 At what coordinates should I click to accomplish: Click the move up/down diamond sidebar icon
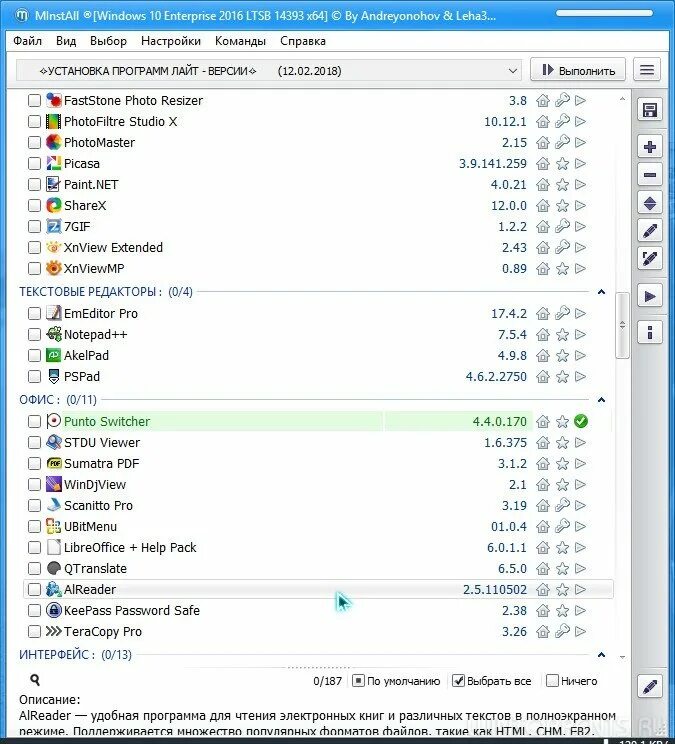click(649, 204)
